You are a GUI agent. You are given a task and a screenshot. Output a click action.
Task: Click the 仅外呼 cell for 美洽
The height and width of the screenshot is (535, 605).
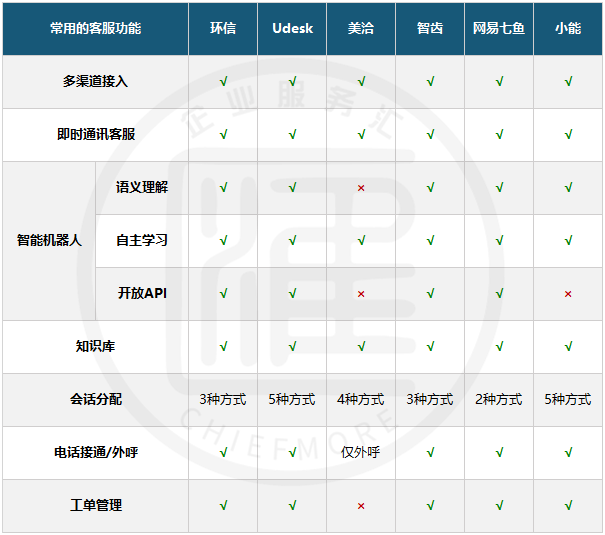[x=361, y=452]
